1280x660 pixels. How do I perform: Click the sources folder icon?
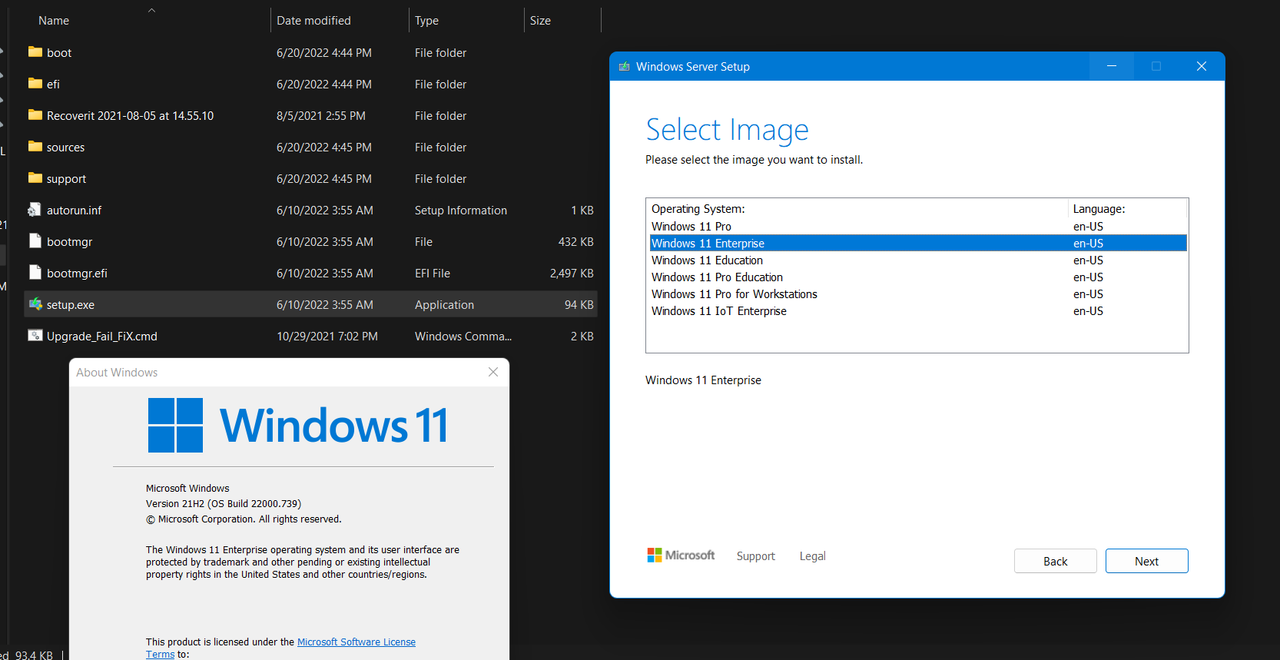35,147
